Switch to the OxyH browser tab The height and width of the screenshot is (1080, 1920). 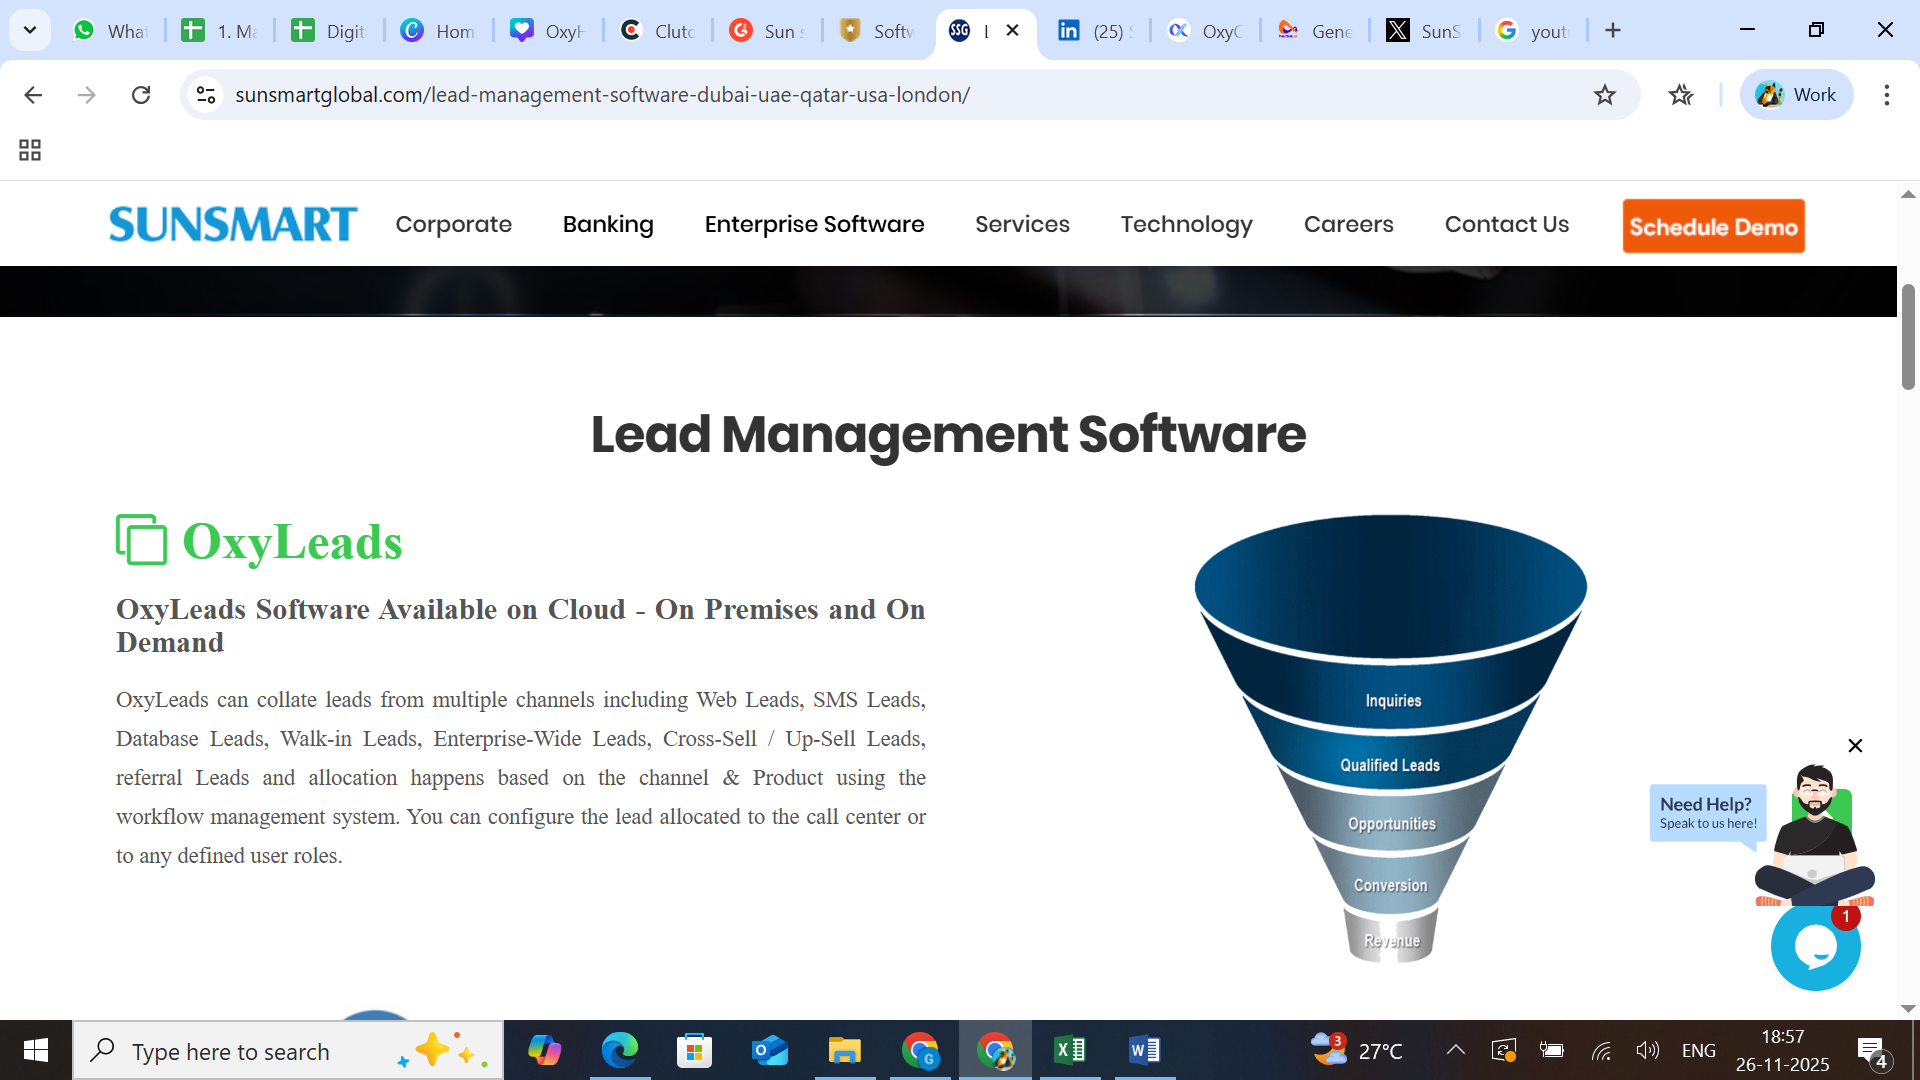coord(548,31)
